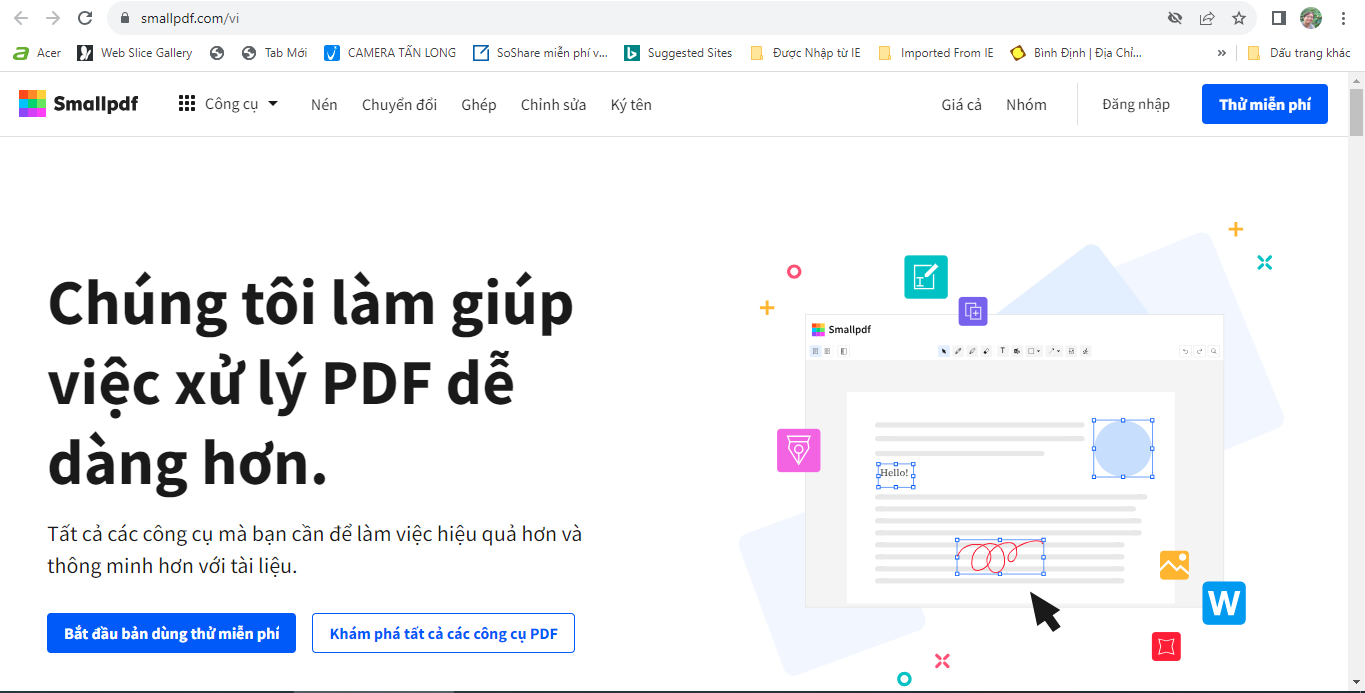Open the Bình Định | Địa Chỉ bookmark
Screen dimensions: 1365x693
(x=1076, y=53)
